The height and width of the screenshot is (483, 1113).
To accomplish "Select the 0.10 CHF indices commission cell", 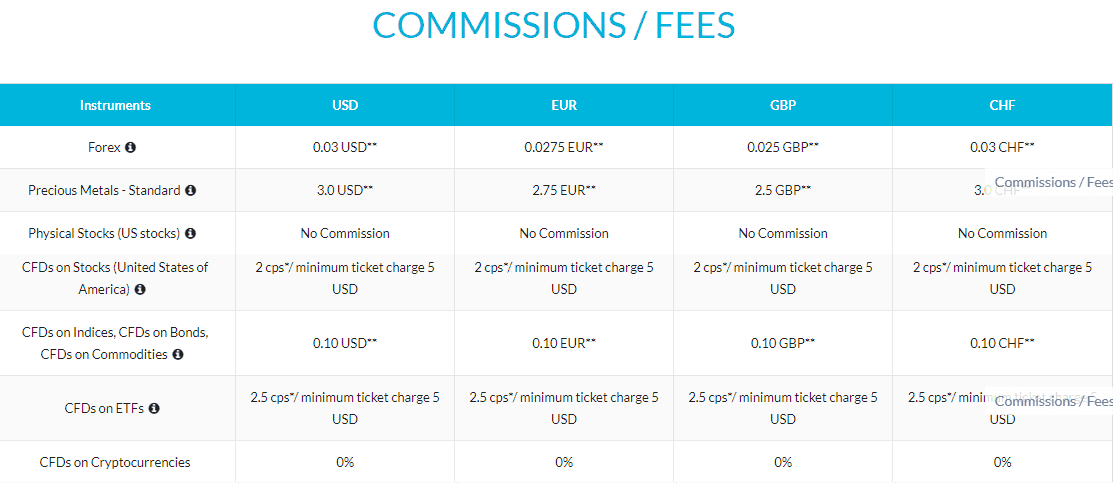I will coord(1002,343).
